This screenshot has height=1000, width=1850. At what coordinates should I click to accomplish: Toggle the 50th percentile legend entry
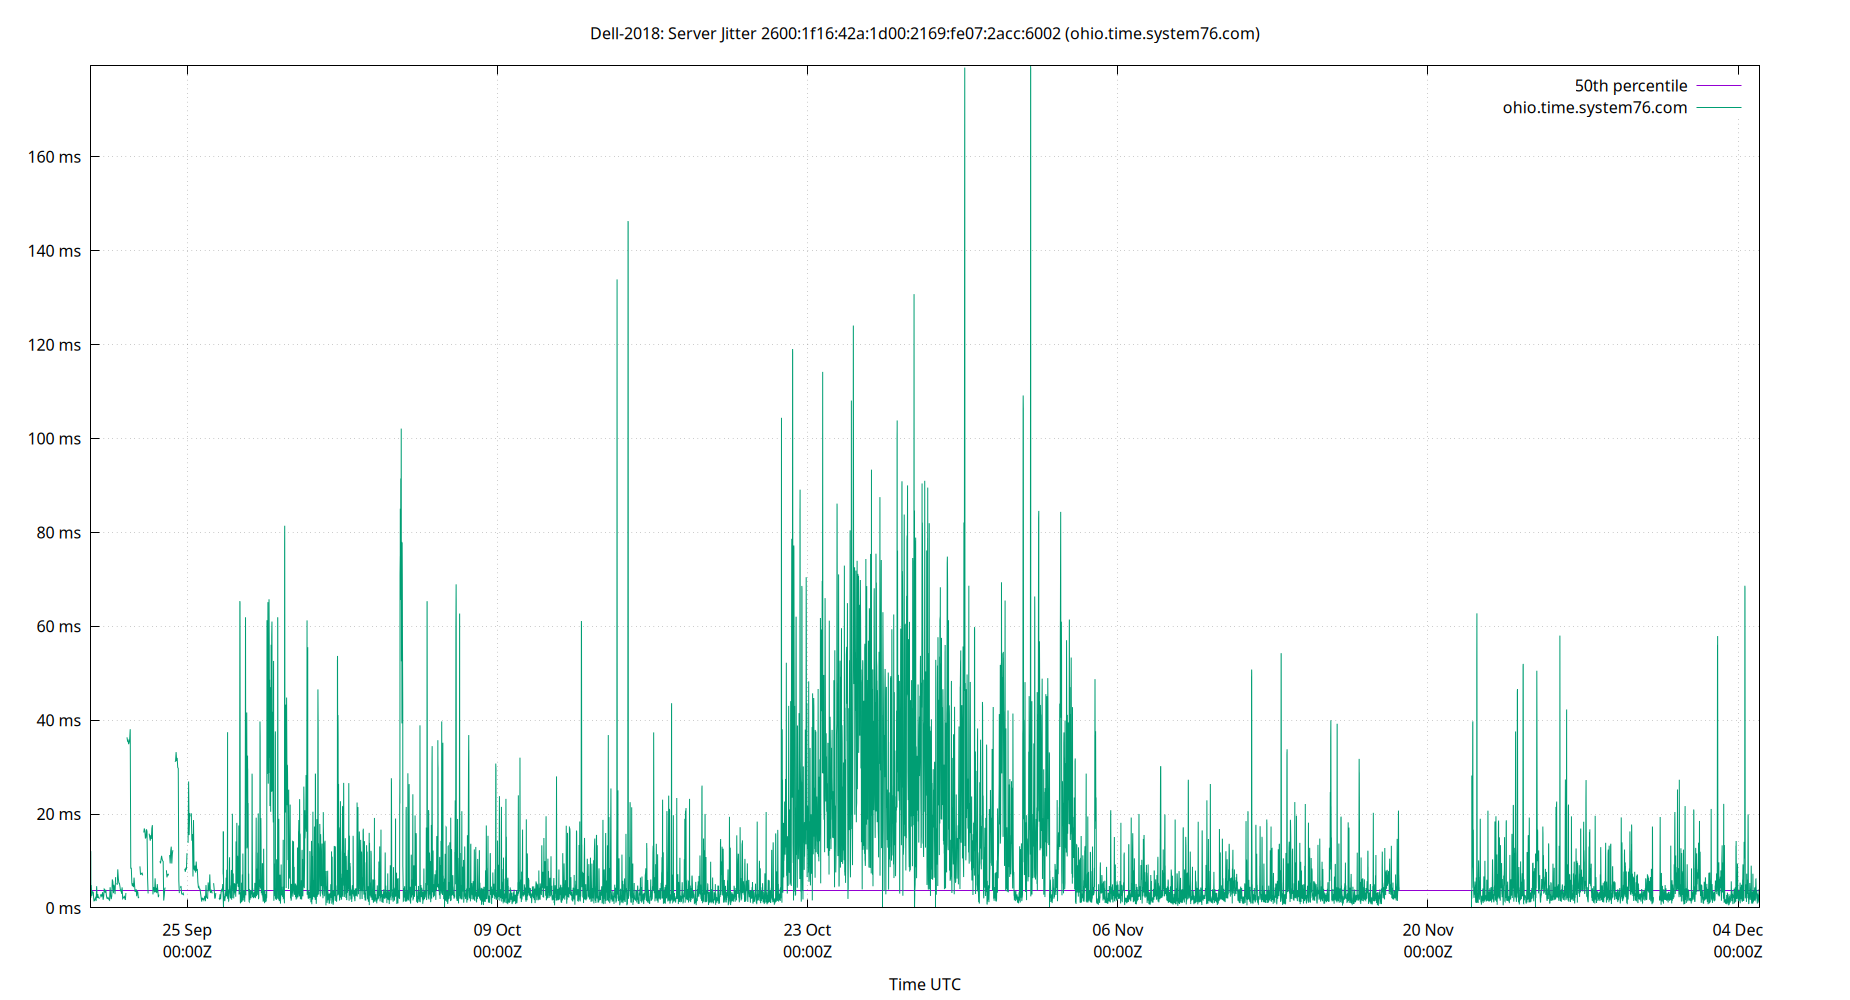(1630, 86)
